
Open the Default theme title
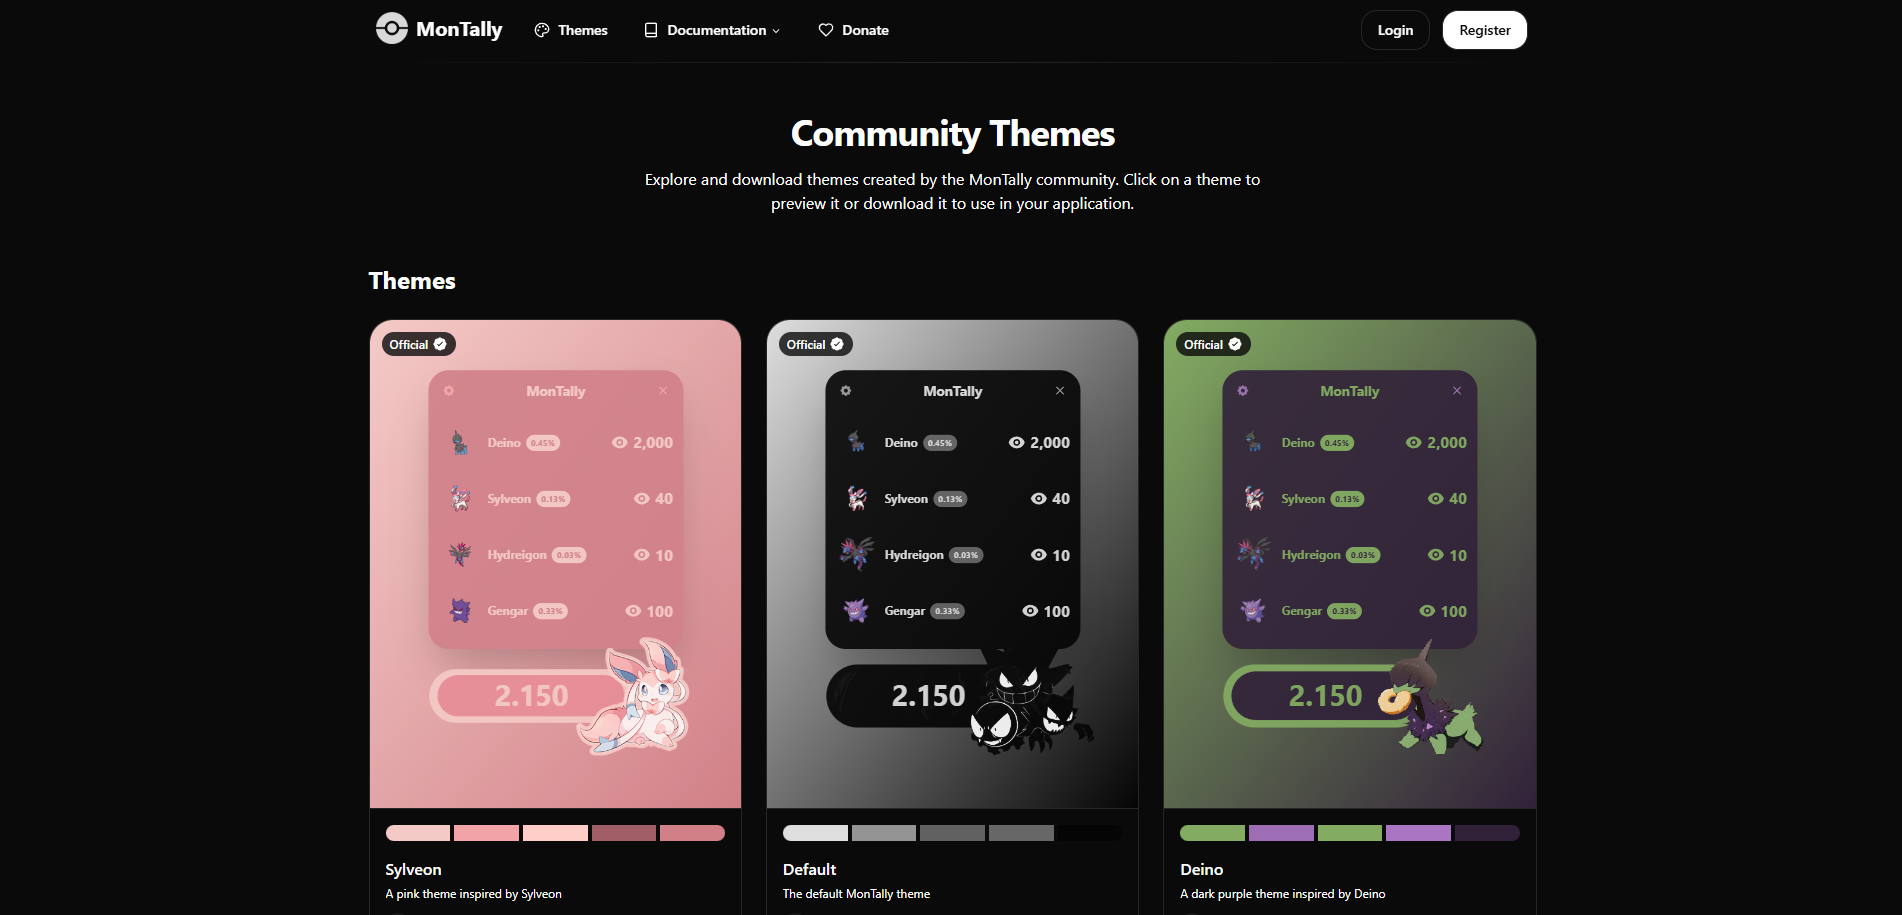(x=809, y=870)
